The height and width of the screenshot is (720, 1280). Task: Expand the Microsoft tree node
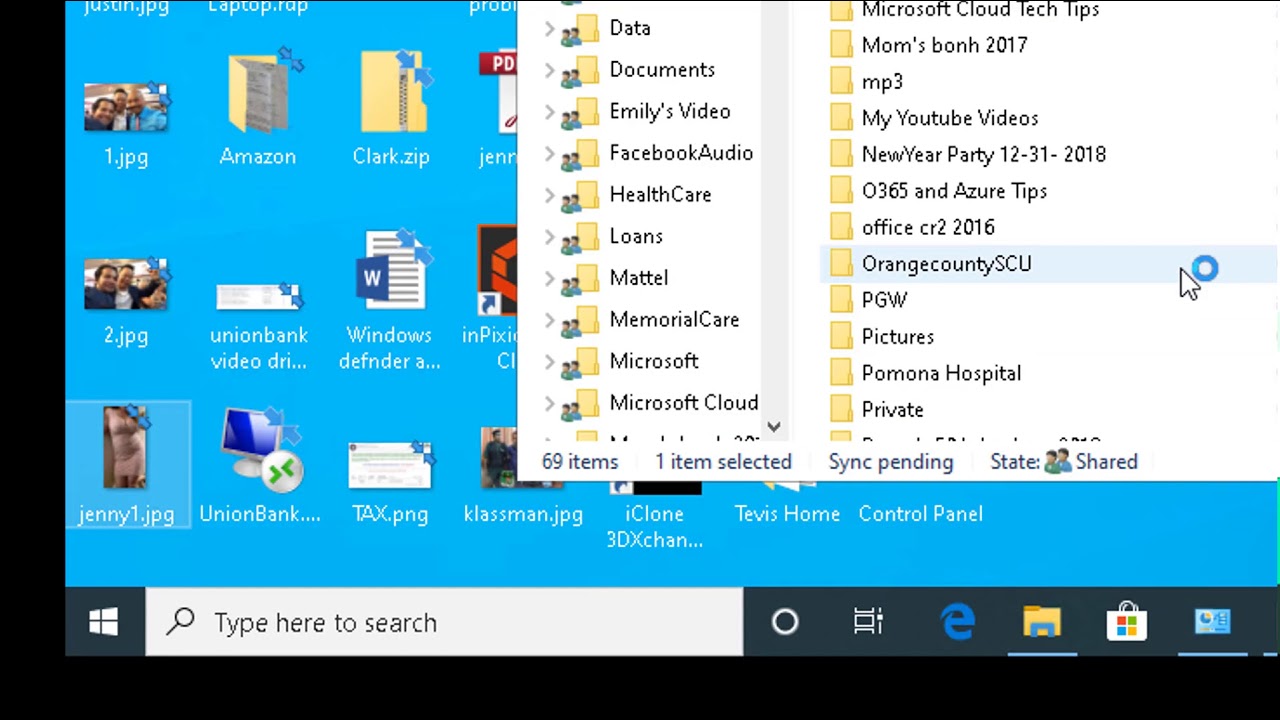[549, 362]
